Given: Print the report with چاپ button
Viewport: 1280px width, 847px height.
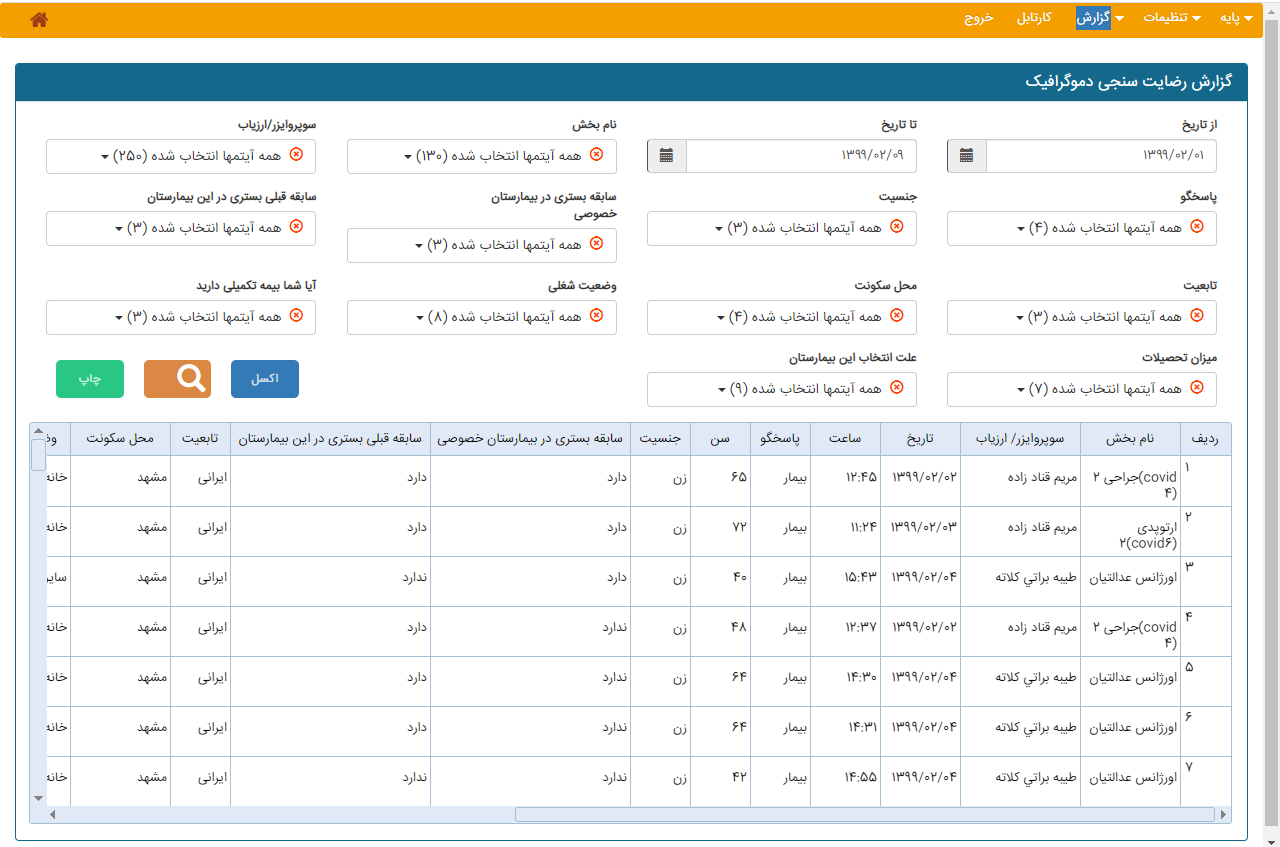Looking at the screenshot, I should click(x=90, y=379).
